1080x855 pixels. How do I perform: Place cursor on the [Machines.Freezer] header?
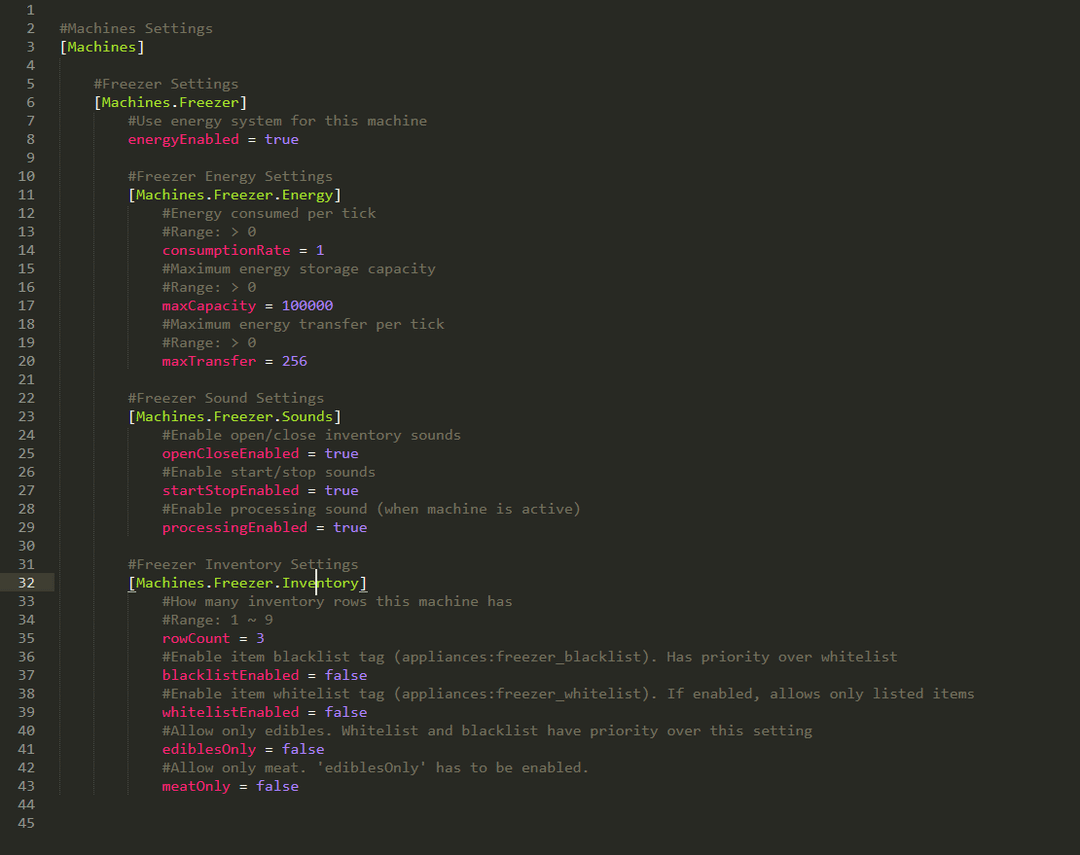click(170, 102)
